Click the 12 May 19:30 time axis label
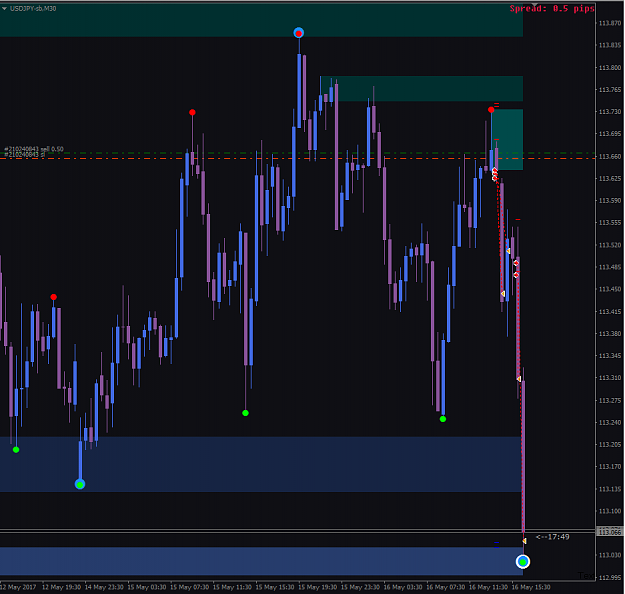The image size is (625, 594). point(61,587)
